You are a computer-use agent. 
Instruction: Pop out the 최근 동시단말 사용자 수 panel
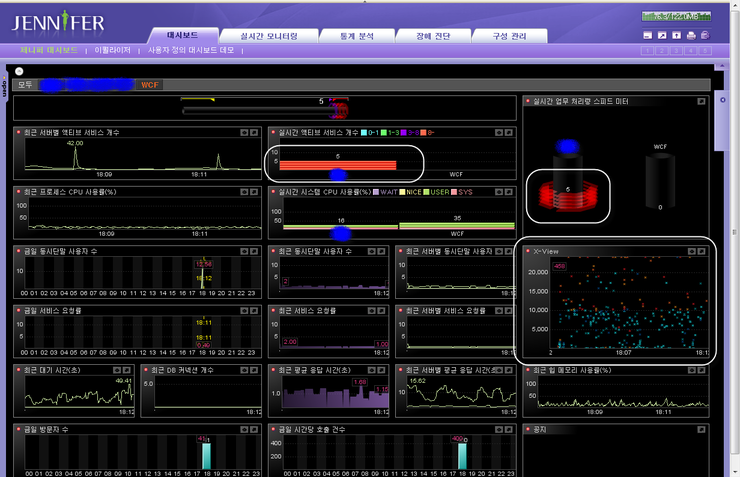(381, 251)
